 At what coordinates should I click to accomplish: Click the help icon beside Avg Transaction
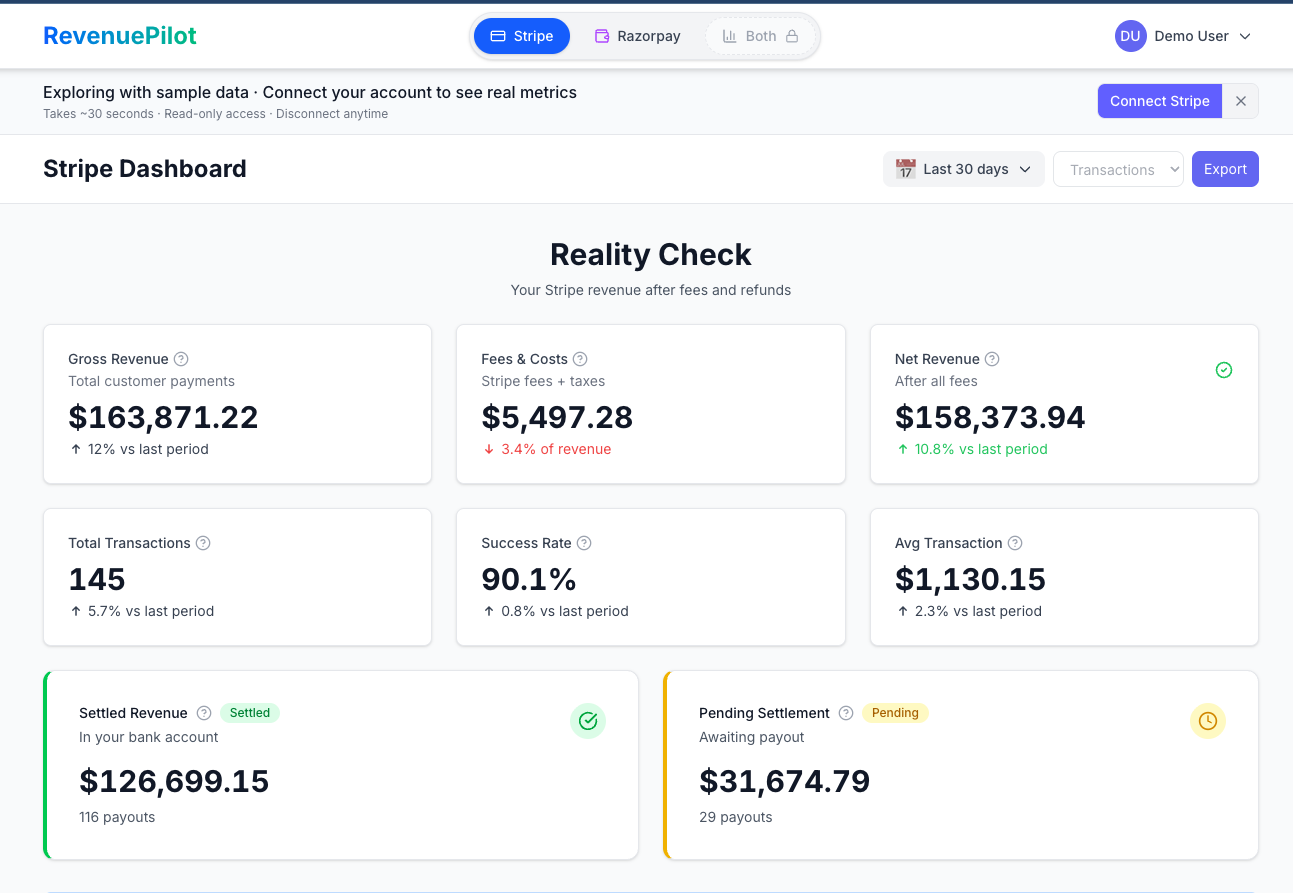point(1014,543)
